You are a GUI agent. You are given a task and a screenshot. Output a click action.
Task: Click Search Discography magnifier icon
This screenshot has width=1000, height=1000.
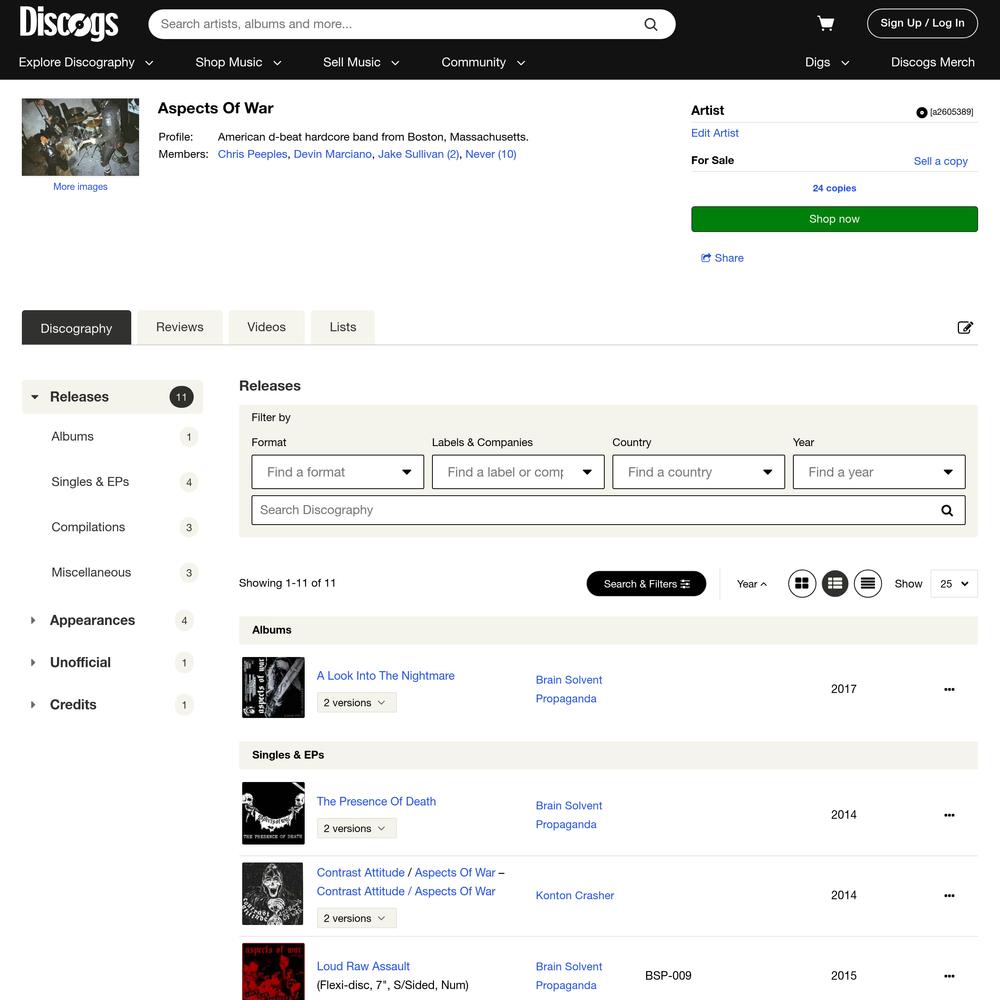[x=947, y=510]
